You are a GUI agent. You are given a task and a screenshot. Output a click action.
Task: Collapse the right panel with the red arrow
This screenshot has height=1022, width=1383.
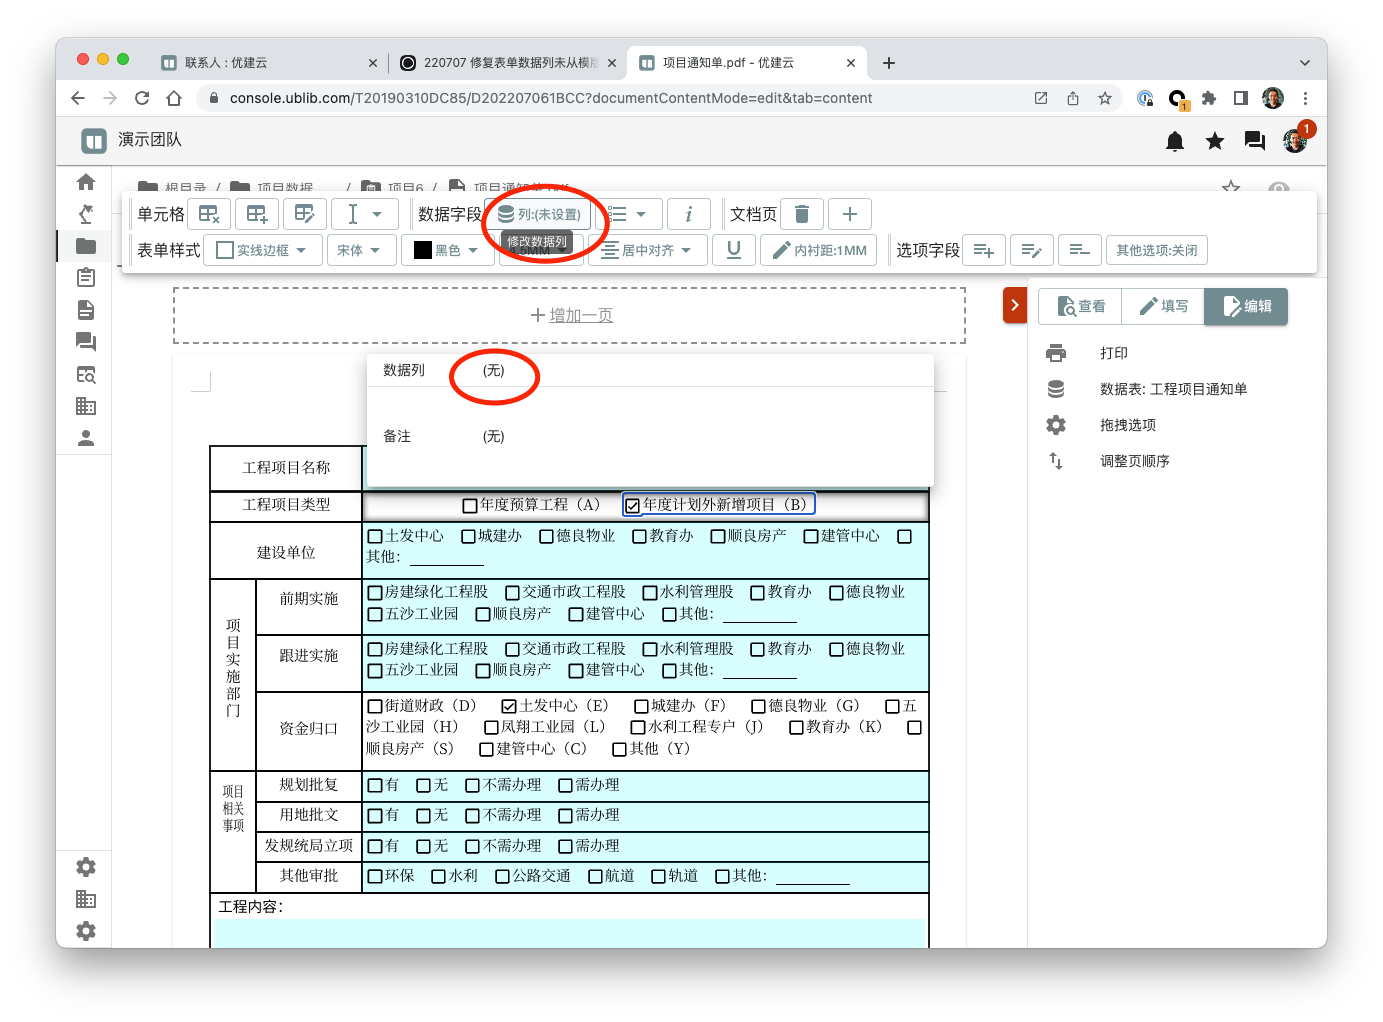tap(1015, 305)
